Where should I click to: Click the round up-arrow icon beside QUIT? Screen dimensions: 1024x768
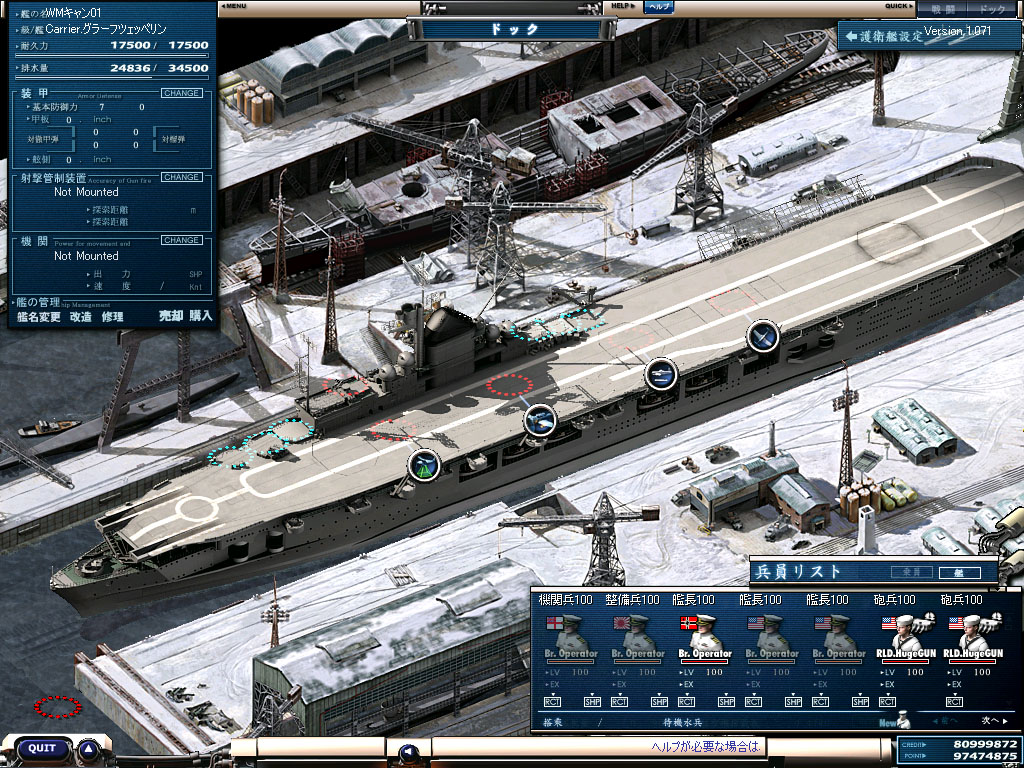[x=89, y=748]
